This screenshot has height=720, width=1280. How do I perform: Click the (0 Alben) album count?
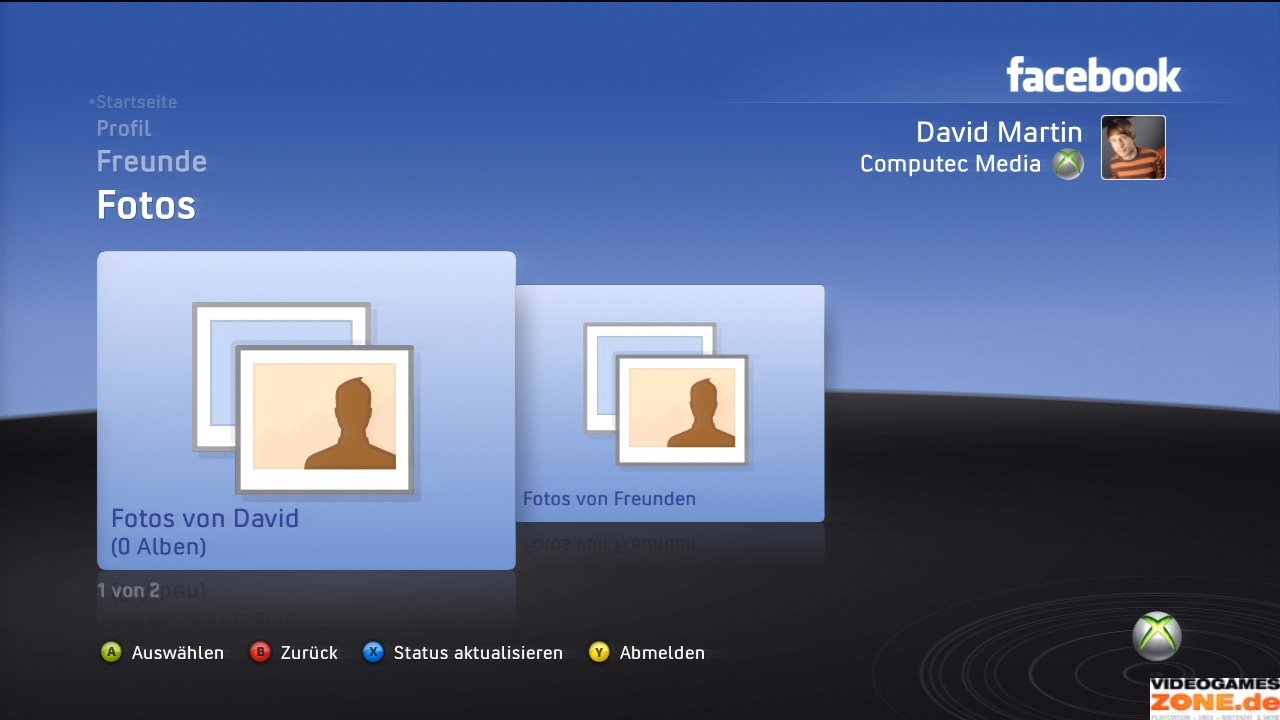coord(158,547)
